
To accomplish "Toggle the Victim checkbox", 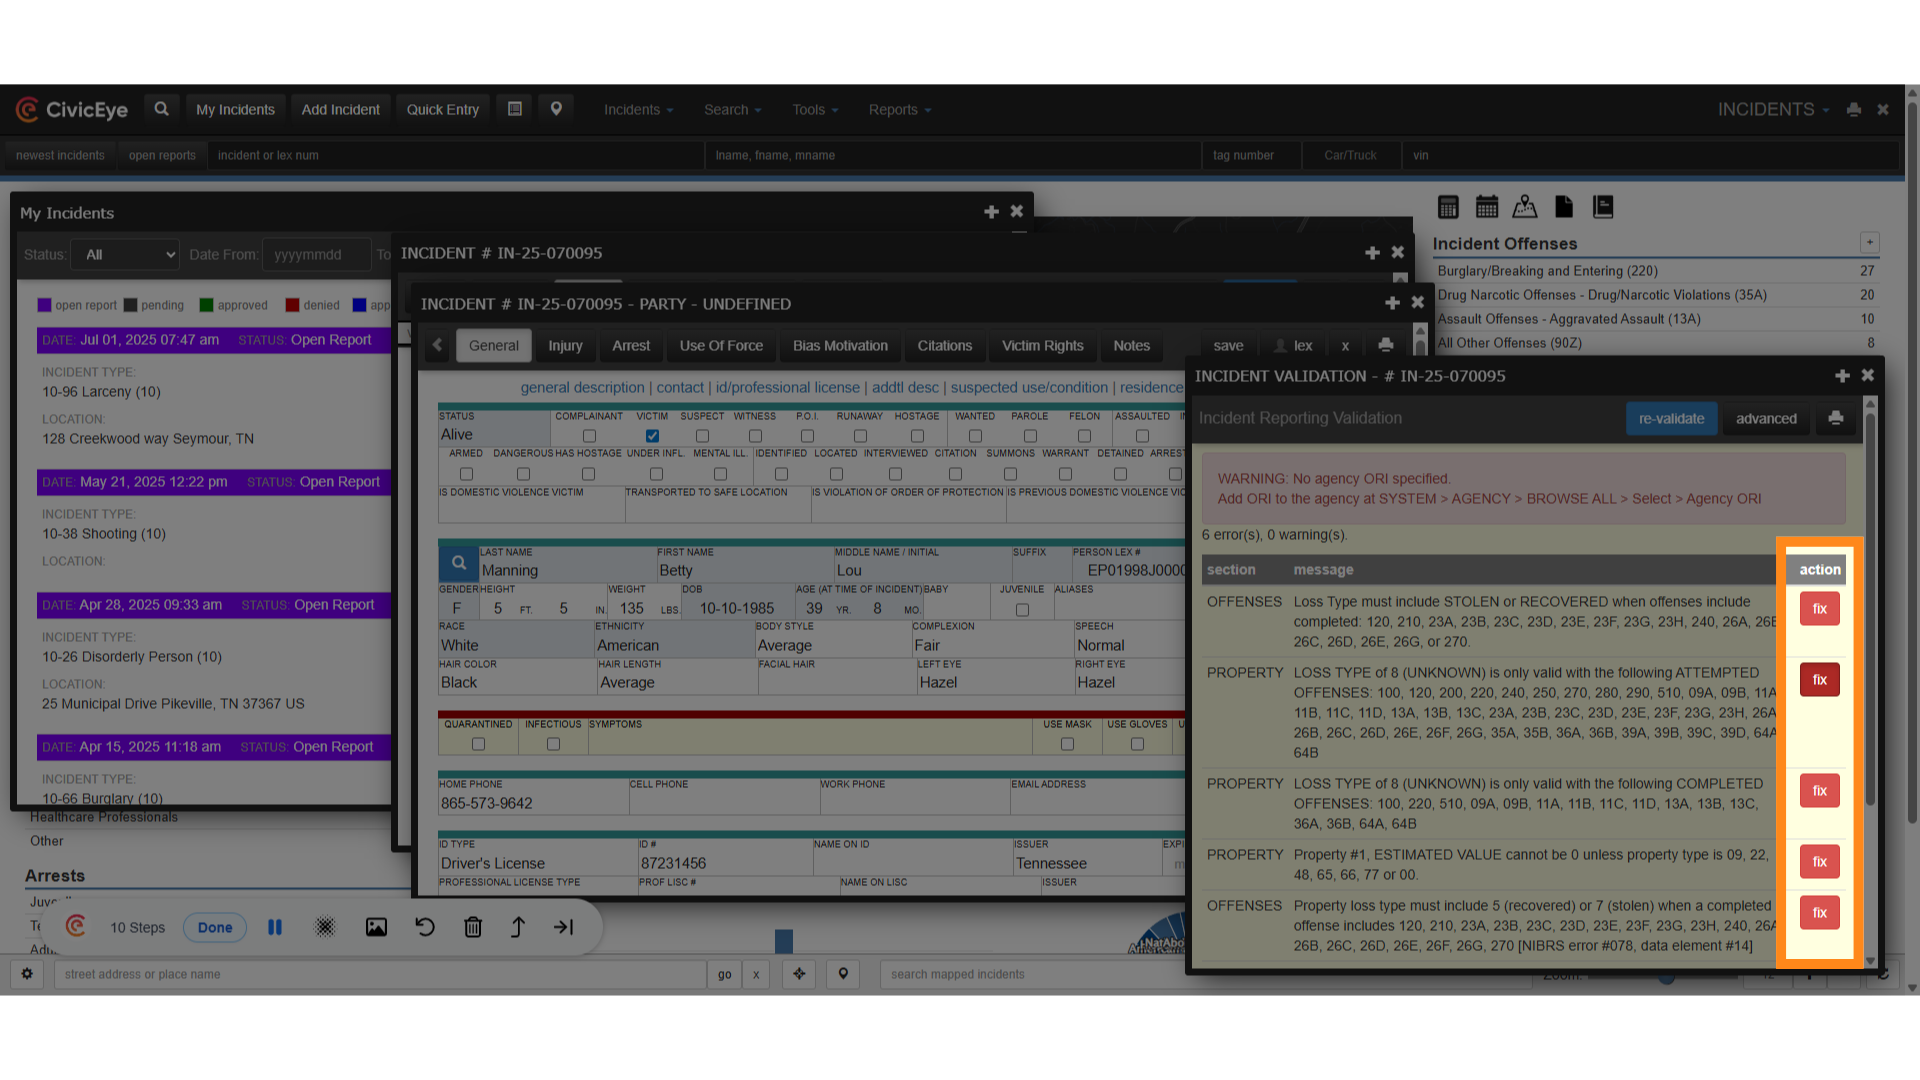I will tap(652, 436).
